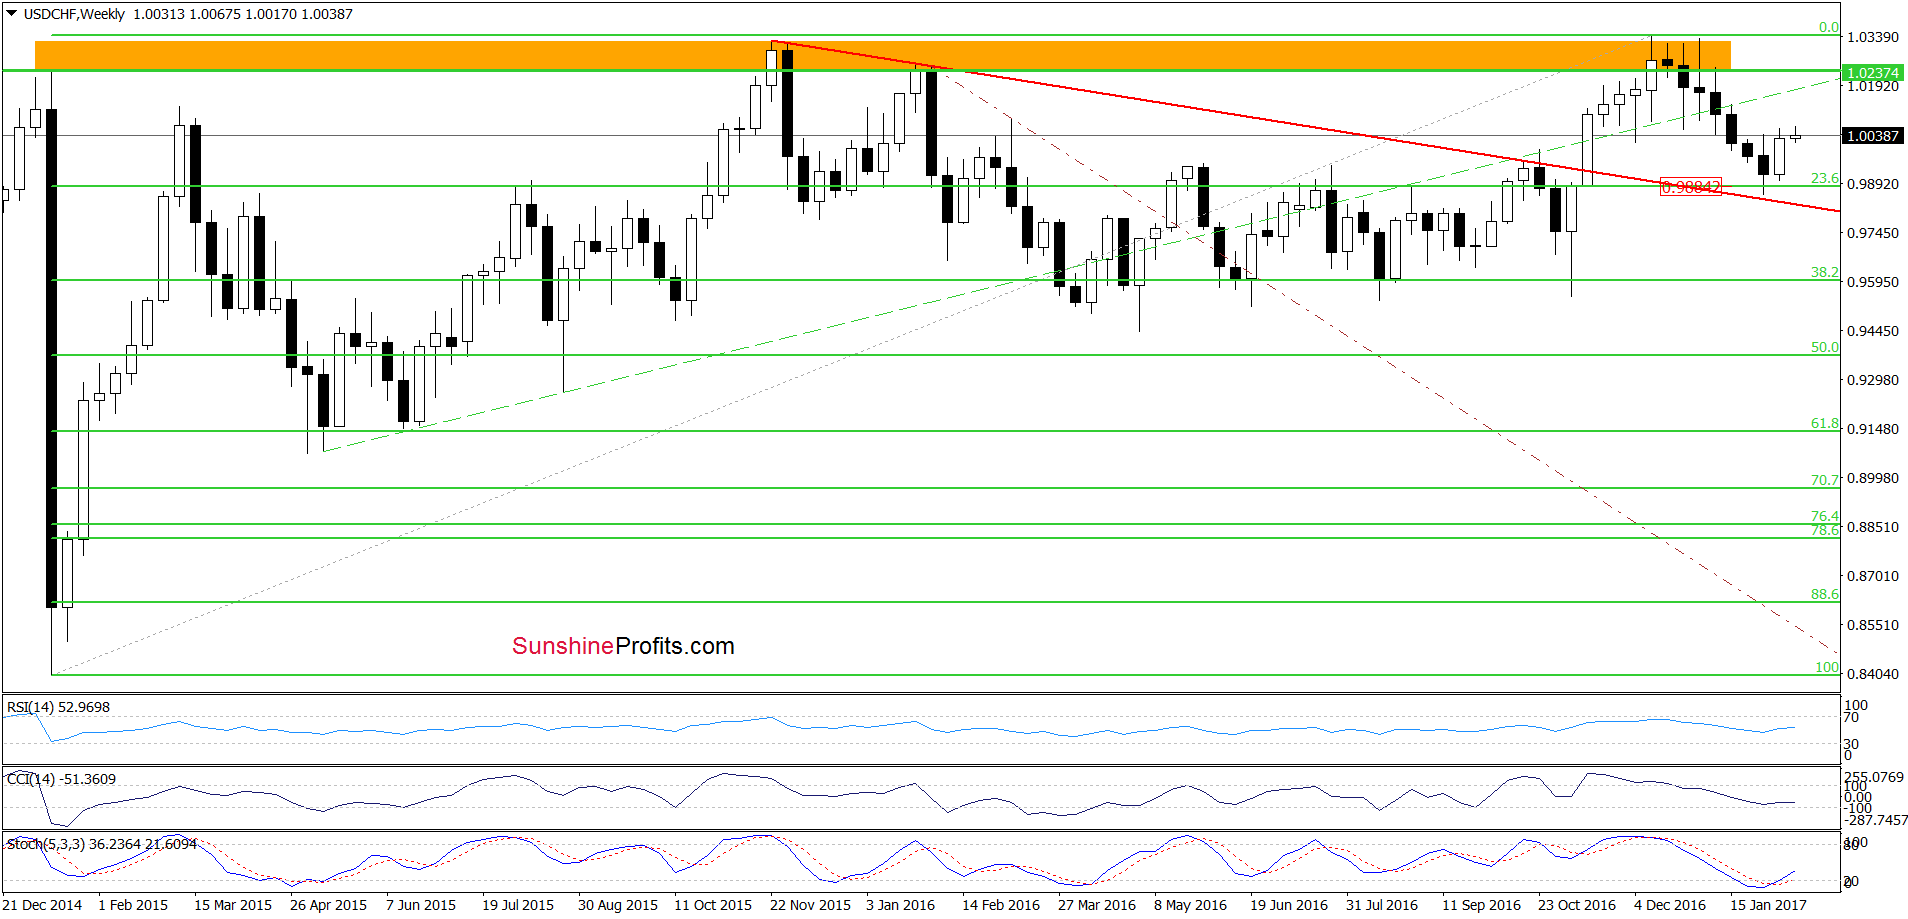Click the RSI(14) 52.9698 indicator label
The image size is (1908, 919).
[59, 707]
